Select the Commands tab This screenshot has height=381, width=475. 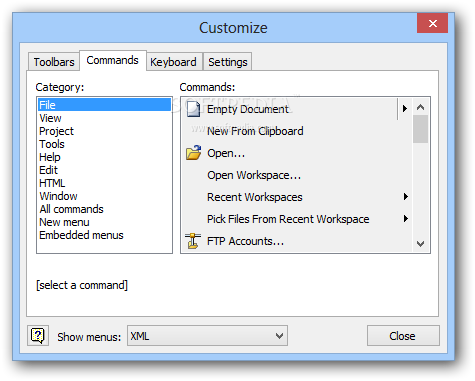coord(113,60)
